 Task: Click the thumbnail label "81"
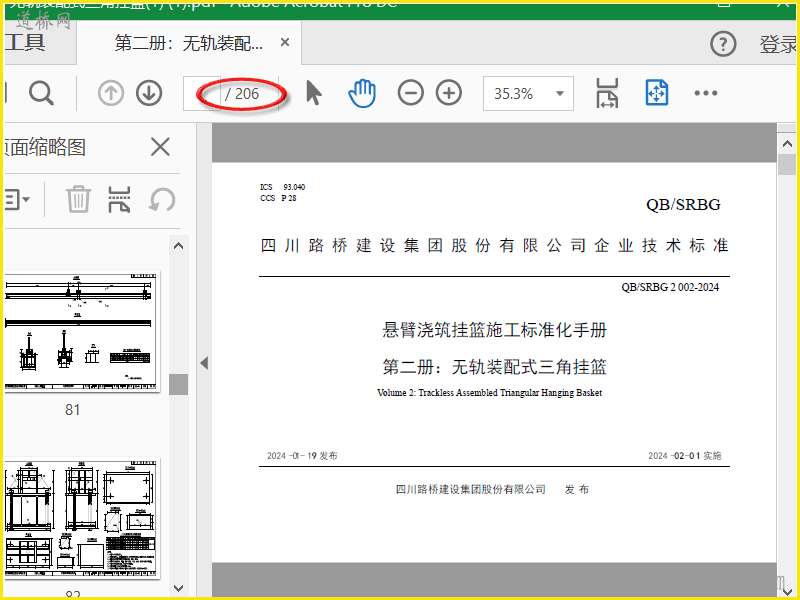[x=72, y=410]
